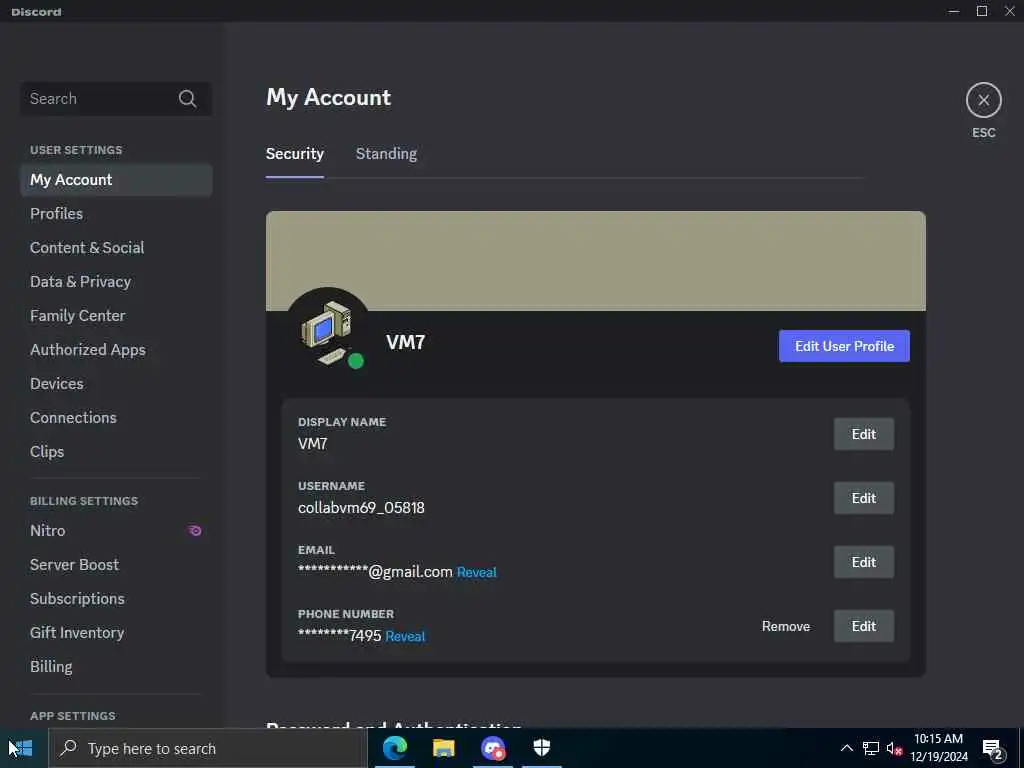Reveal the hidden email address
Image resolution: width=1024 pixels, height=768 pixels.
point(476,572)
